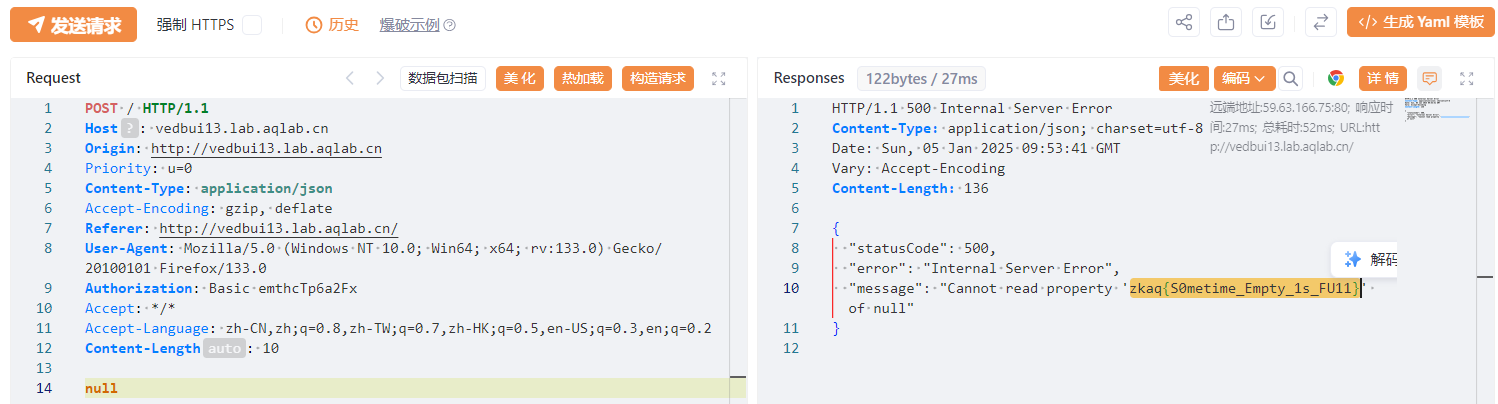Open 历史 history
1498x404 pixels.
point(332,25)
